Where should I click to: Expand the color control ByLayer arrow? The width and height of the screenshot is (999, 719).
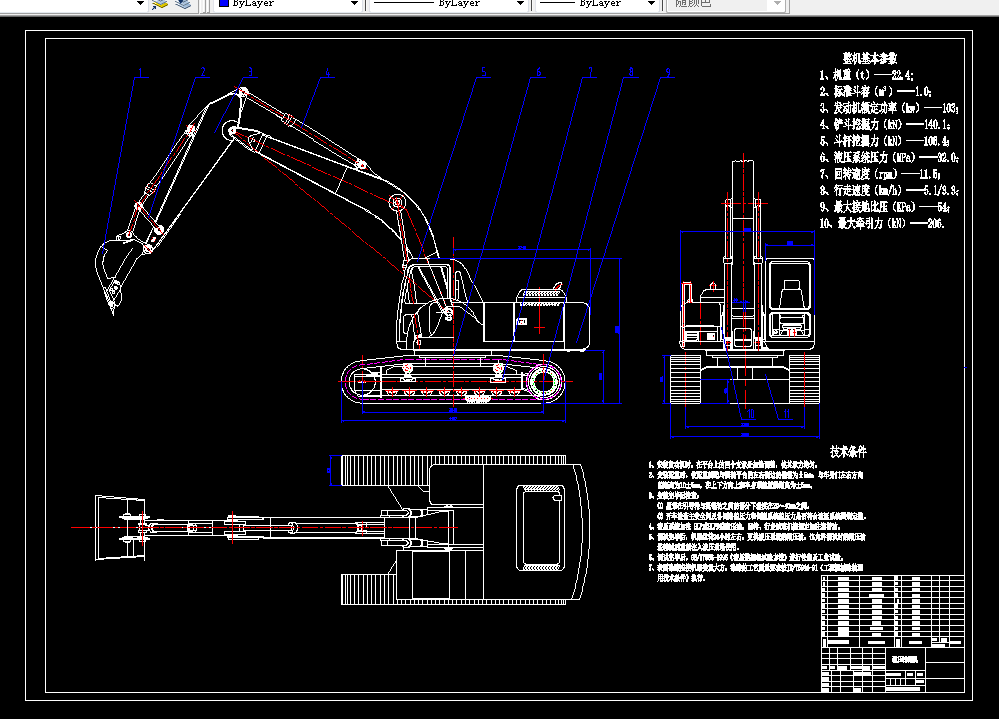tap(354, 4)
